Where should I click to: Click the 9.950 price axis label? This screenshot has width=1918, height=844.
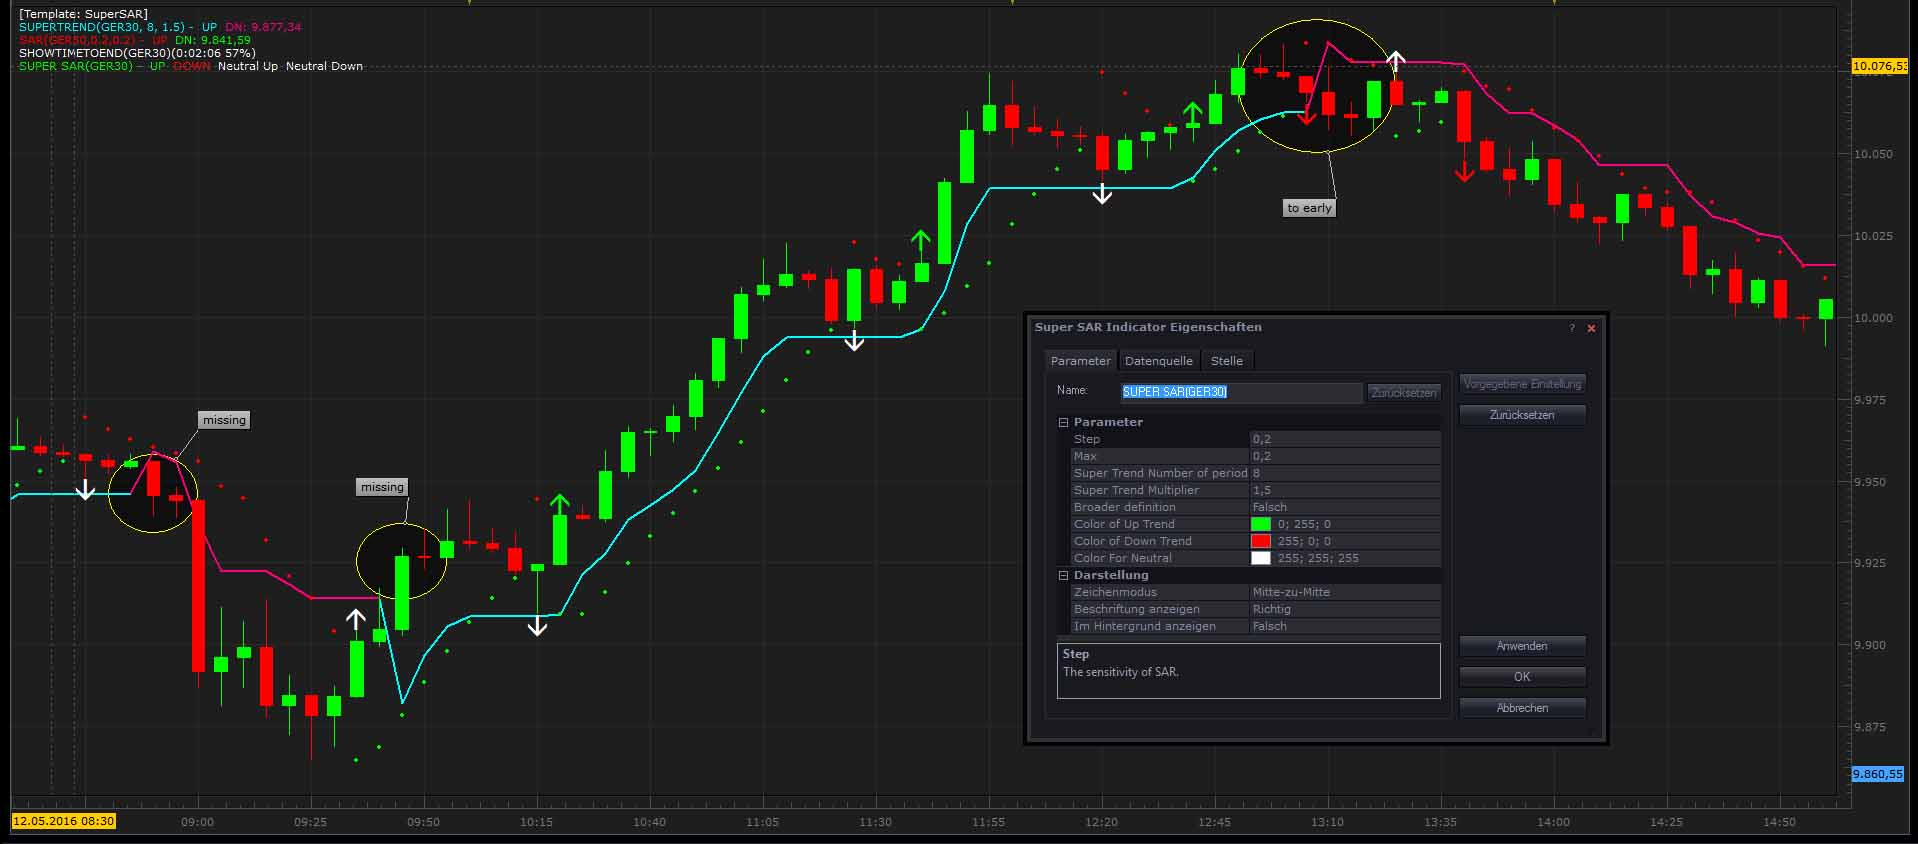click(x=1870, y=482)
